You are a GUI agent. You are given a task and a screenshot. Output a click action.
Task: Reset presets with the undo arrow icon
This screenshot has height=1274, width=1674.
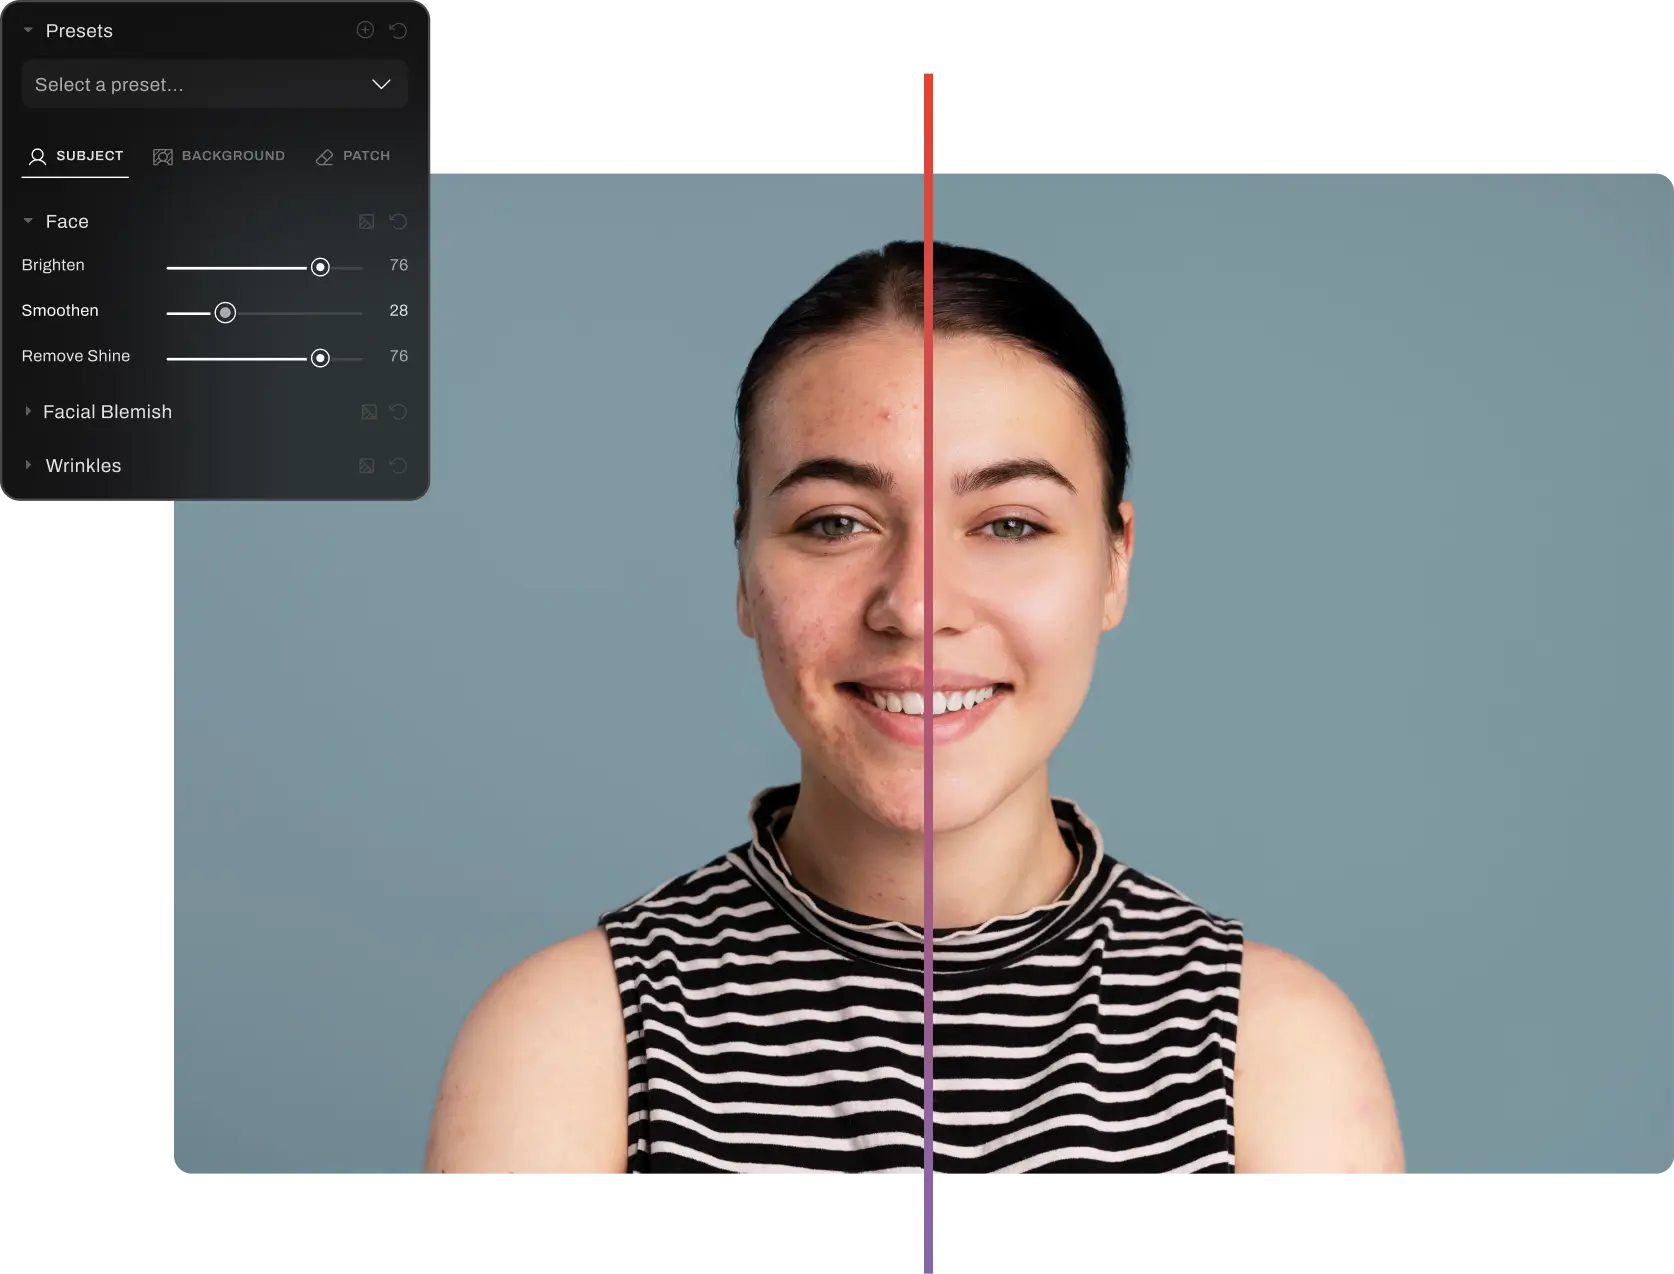click(x=398, y=30)
